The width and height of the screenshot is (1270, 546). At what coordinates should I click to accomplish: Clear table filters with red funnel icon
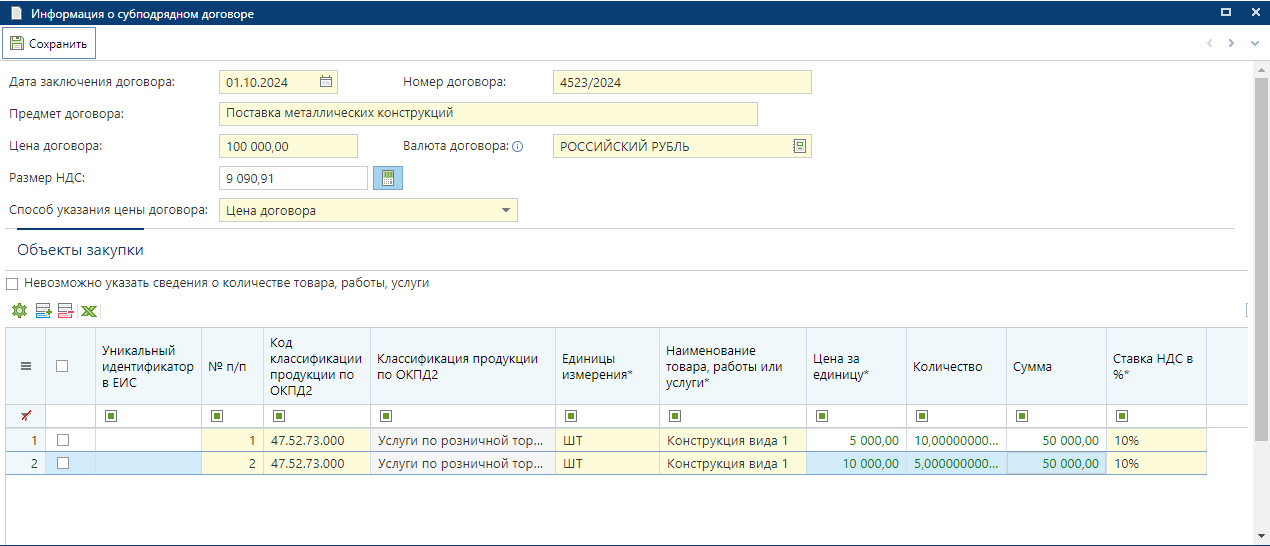coord(26,415)
